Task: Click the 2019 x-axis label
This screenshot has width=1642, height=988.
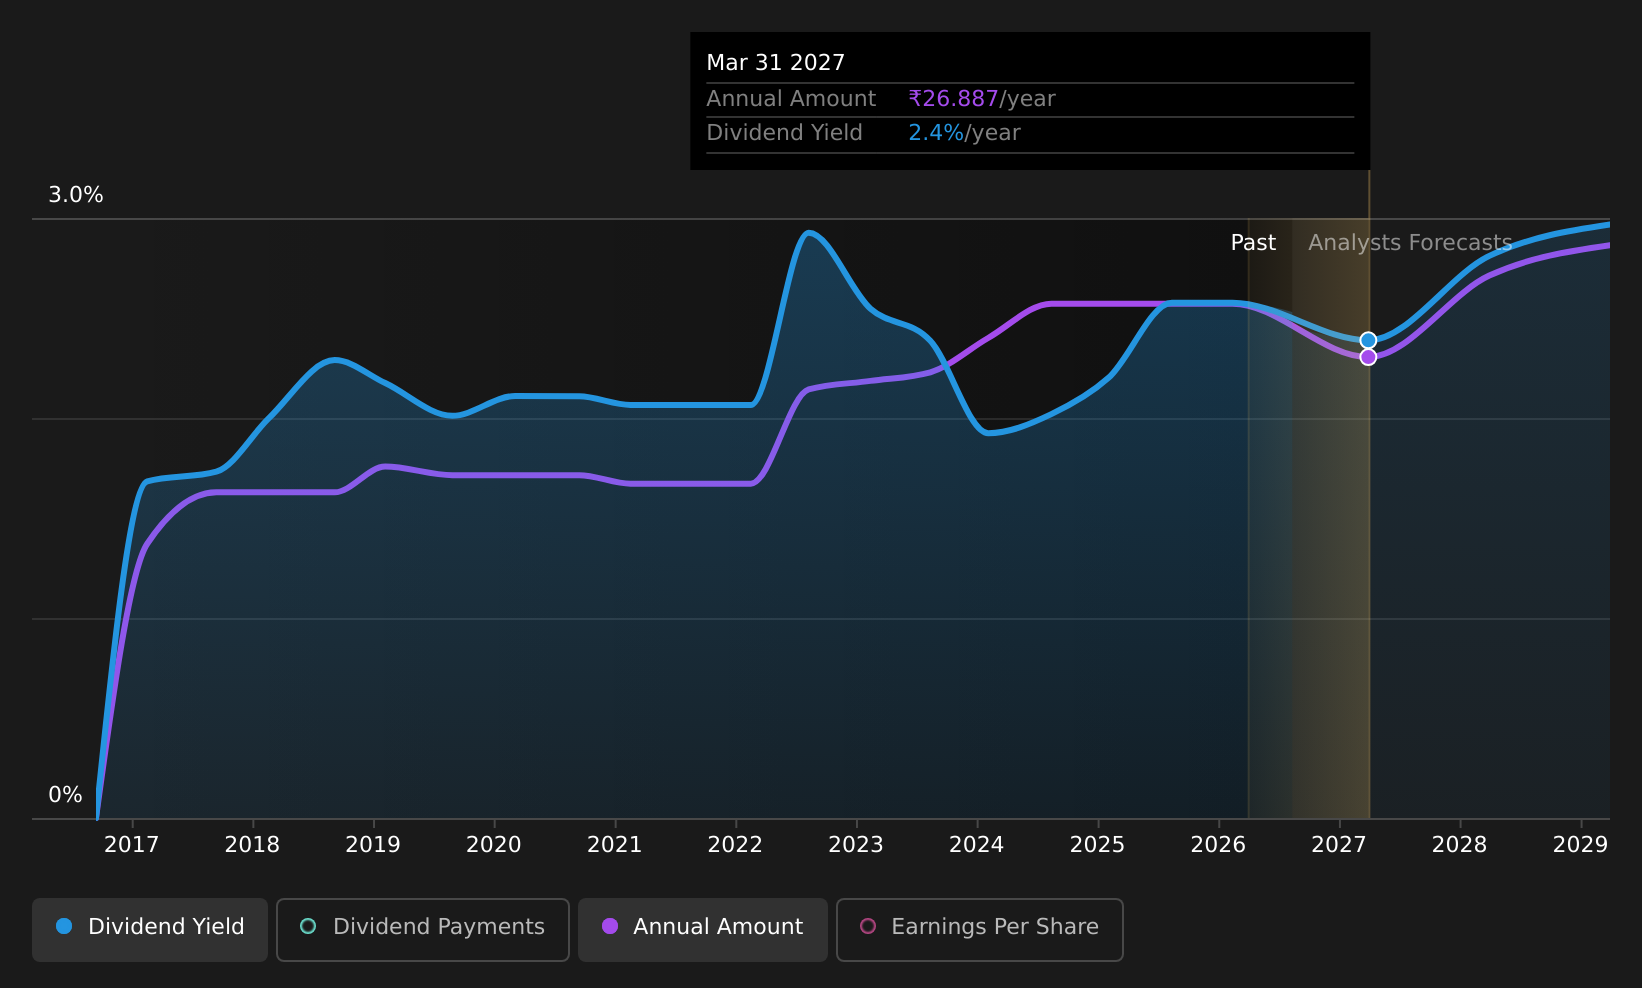Action: point(373,845)
